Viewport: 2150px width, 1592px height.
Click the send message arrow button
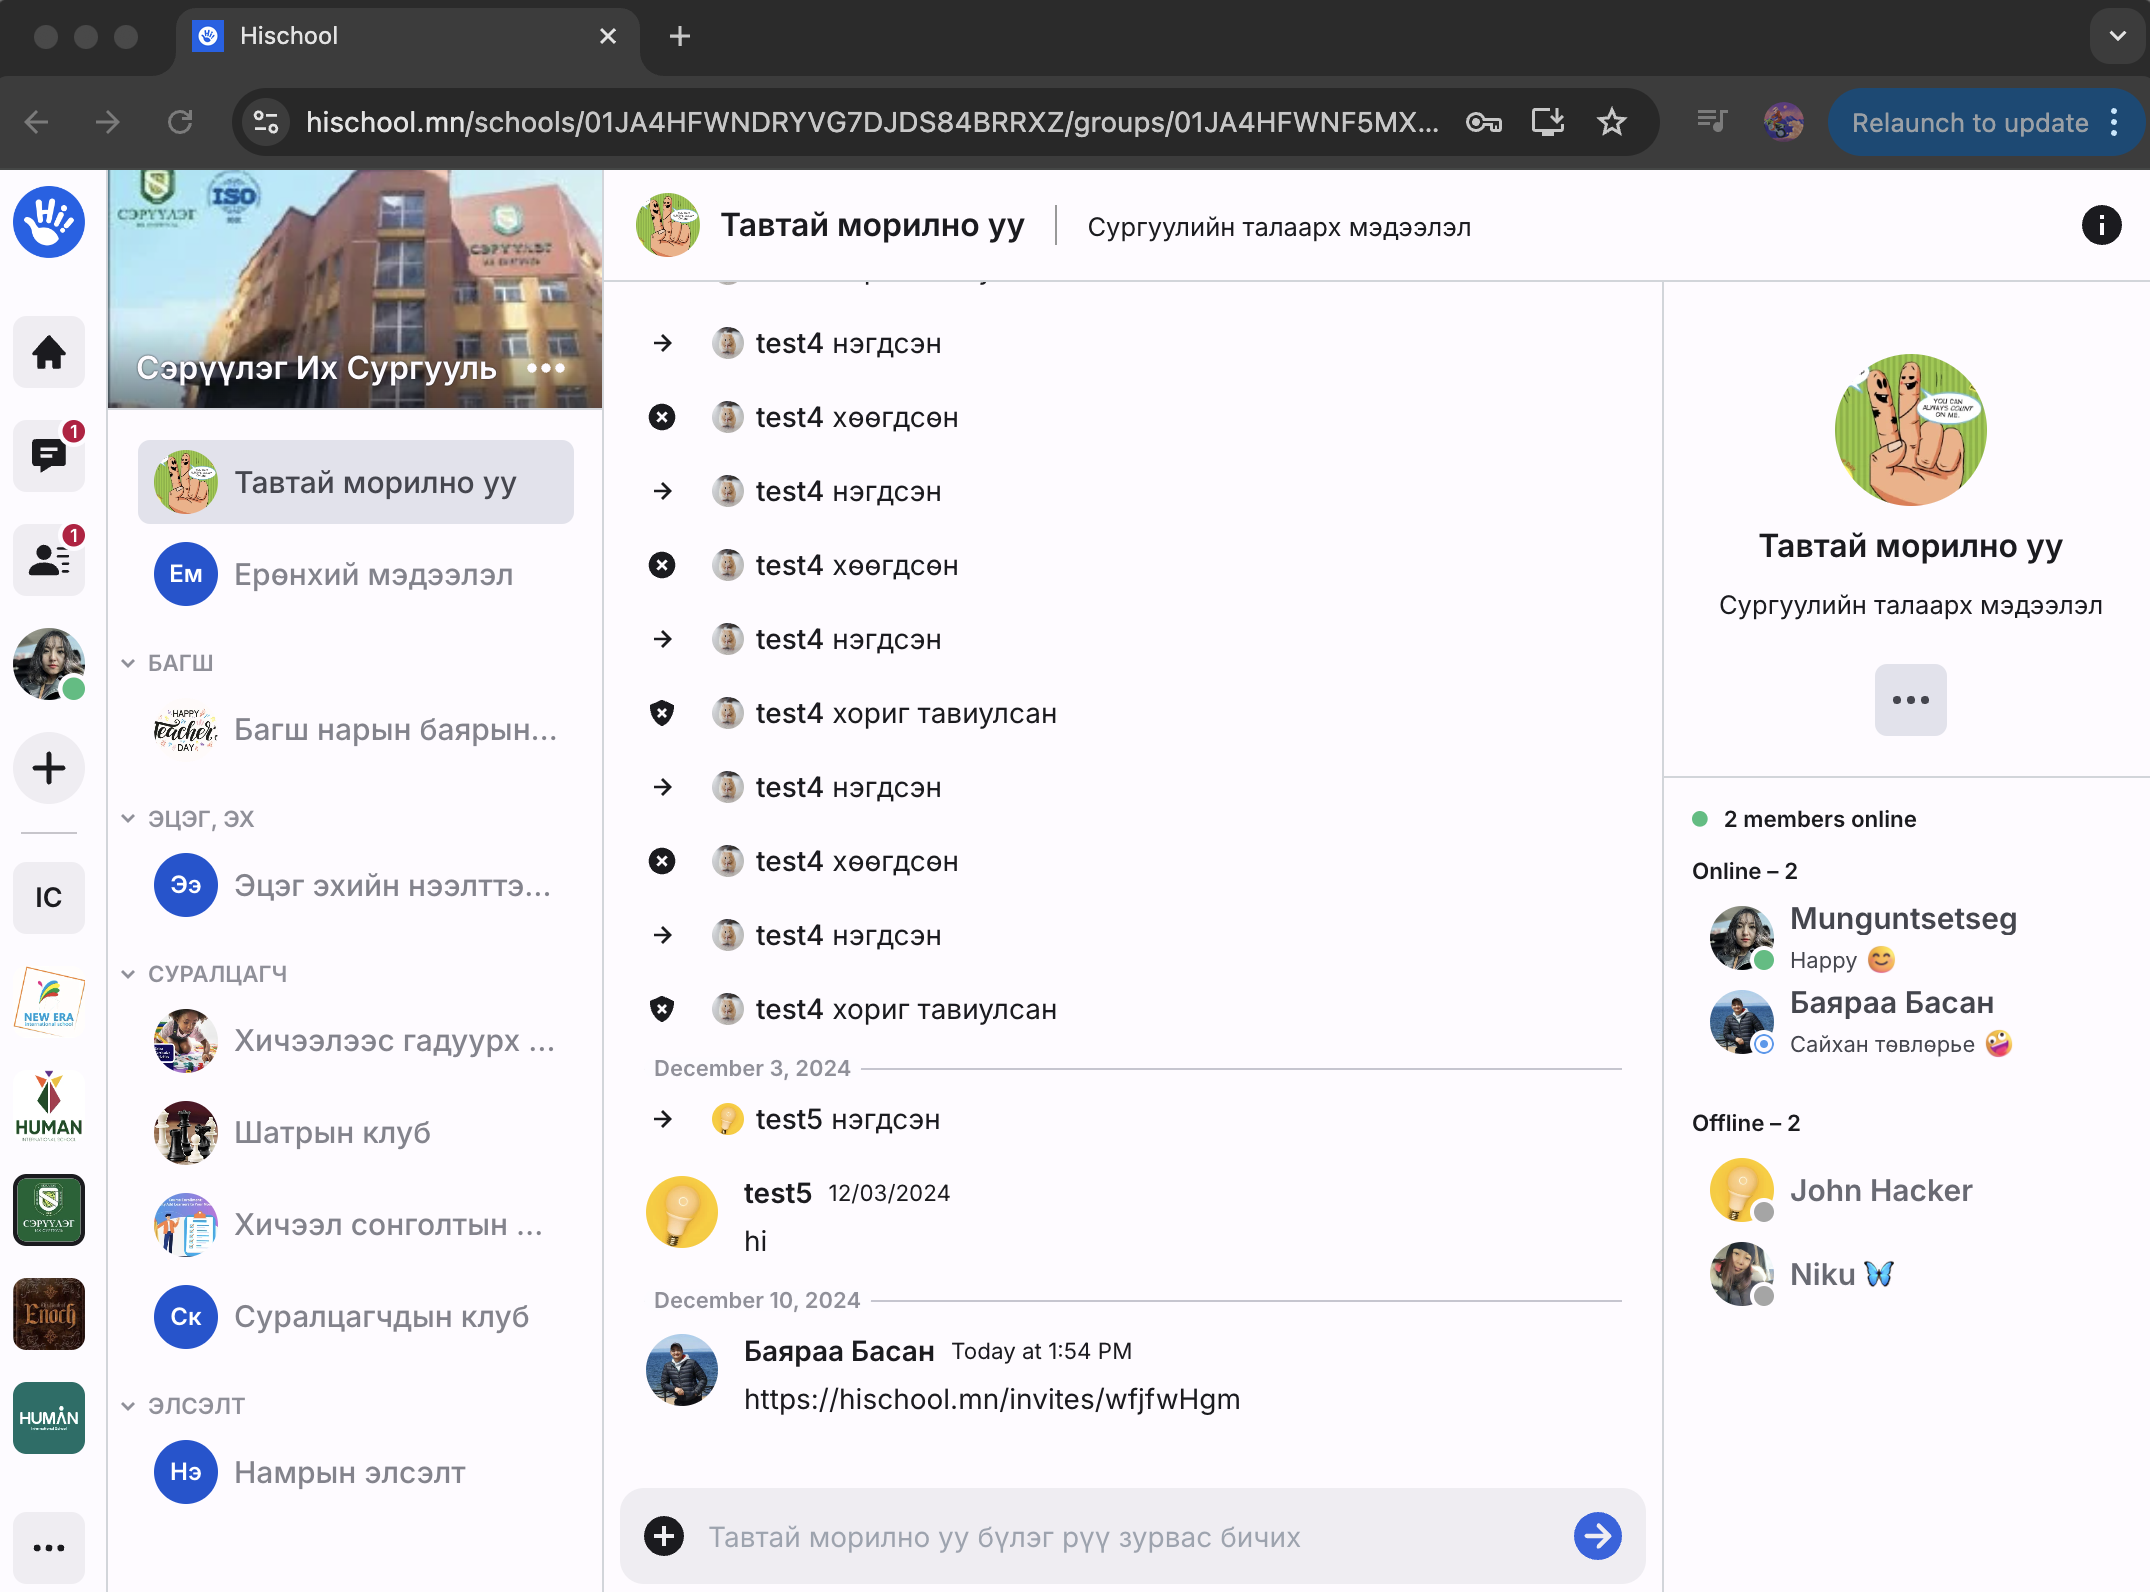click(1597, 1536)
